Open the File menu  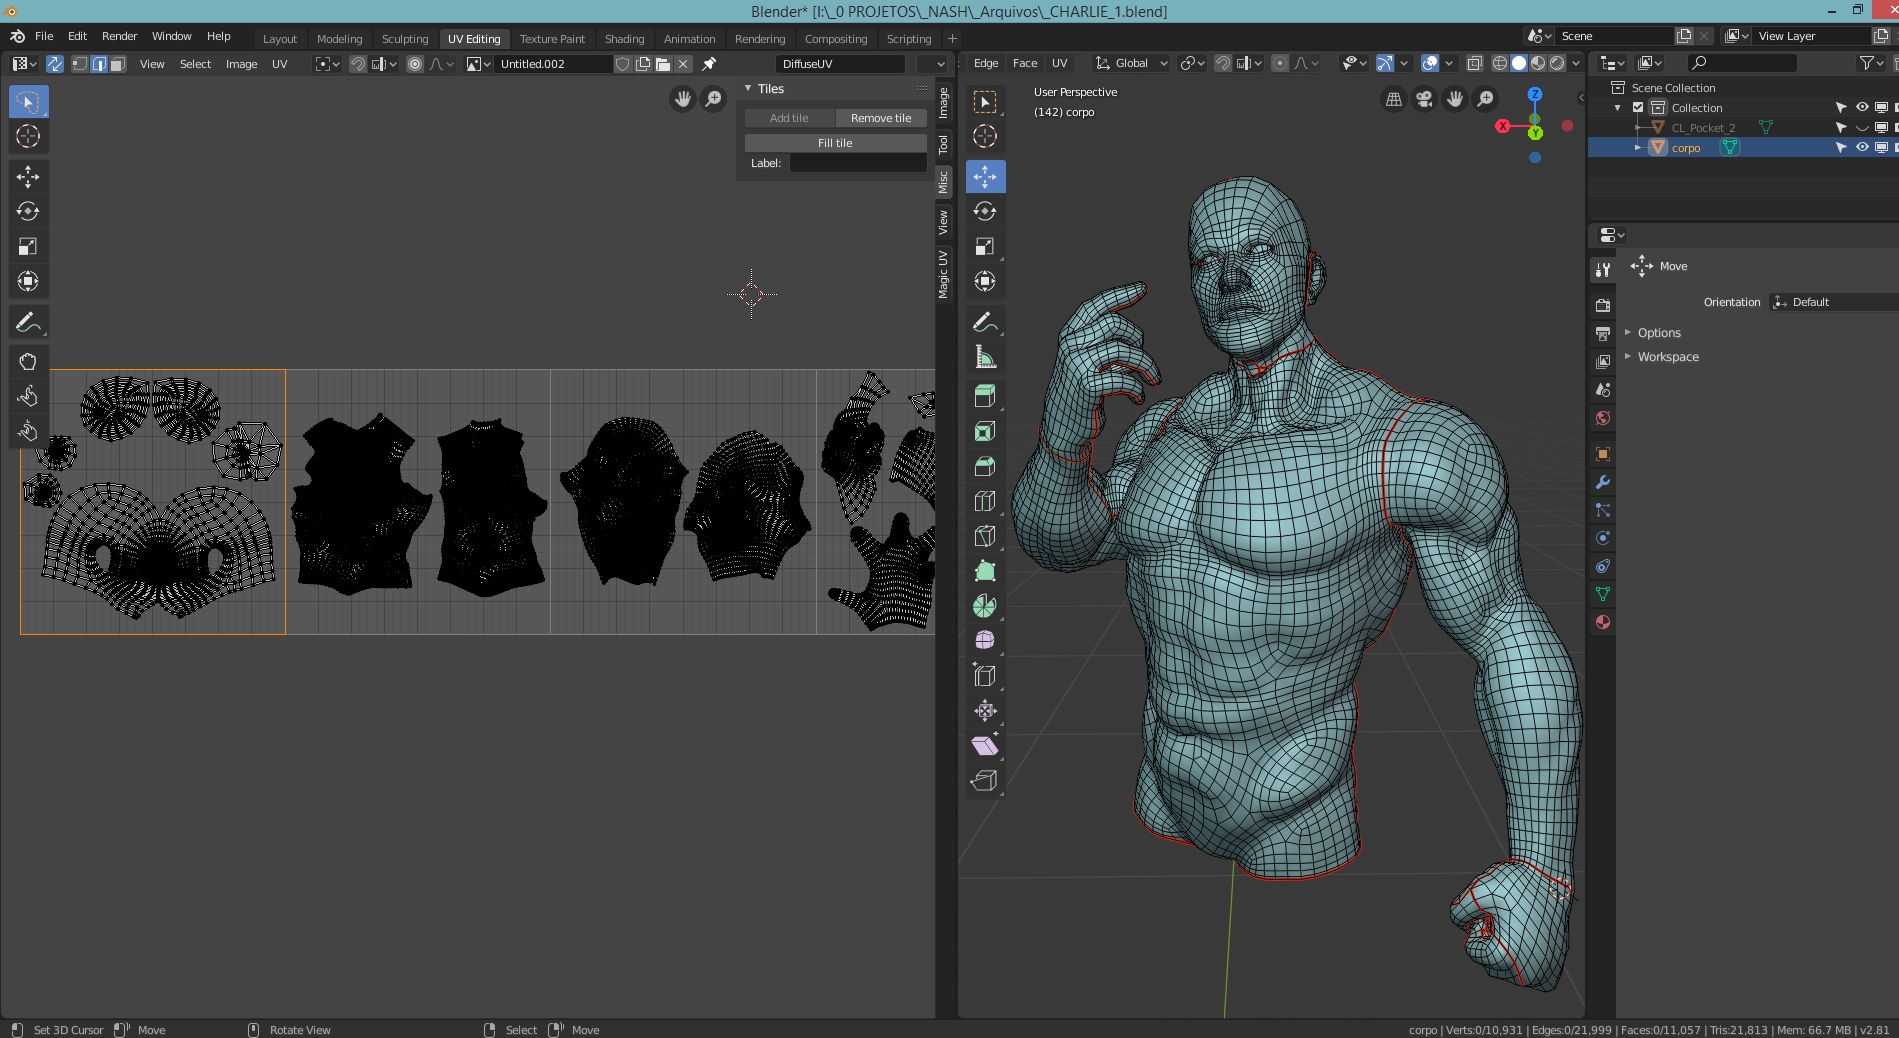point(44,36)
